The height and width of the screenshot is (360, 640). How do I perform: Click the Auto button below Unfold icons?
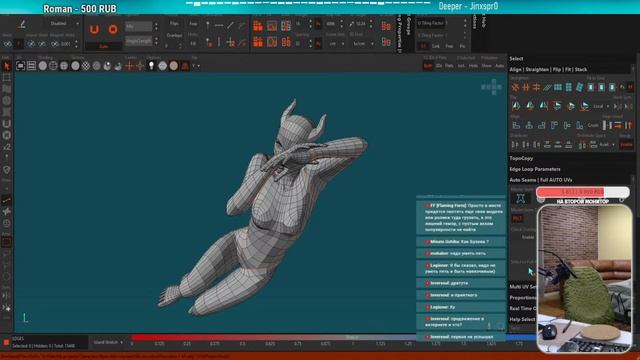(104, 46)
